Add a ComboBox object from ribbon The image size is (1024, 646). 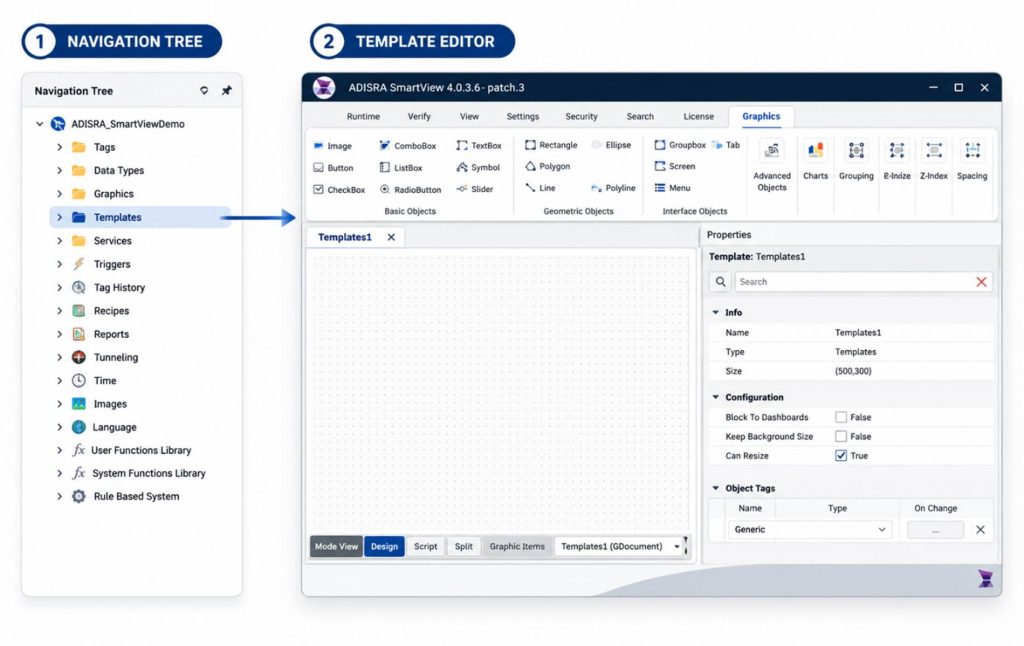point(408,146)
